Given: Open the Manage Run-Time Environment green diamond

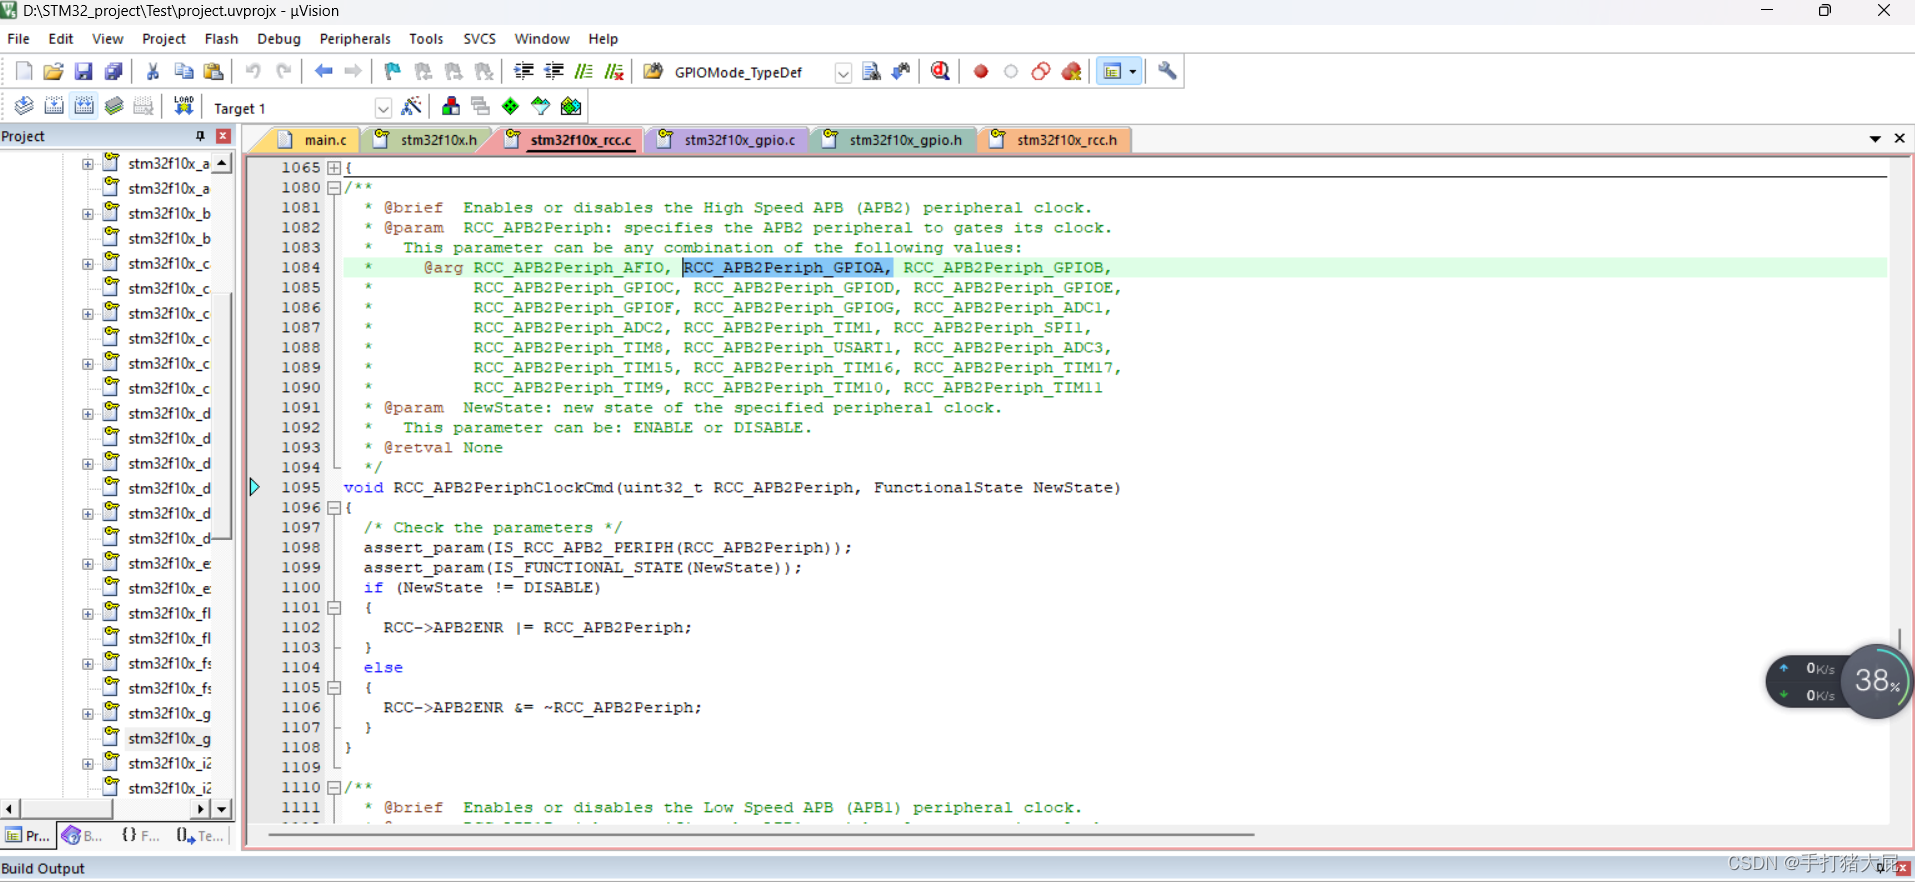Looking at the screenshot, I should pyautogui.click(x=511, y=106).
